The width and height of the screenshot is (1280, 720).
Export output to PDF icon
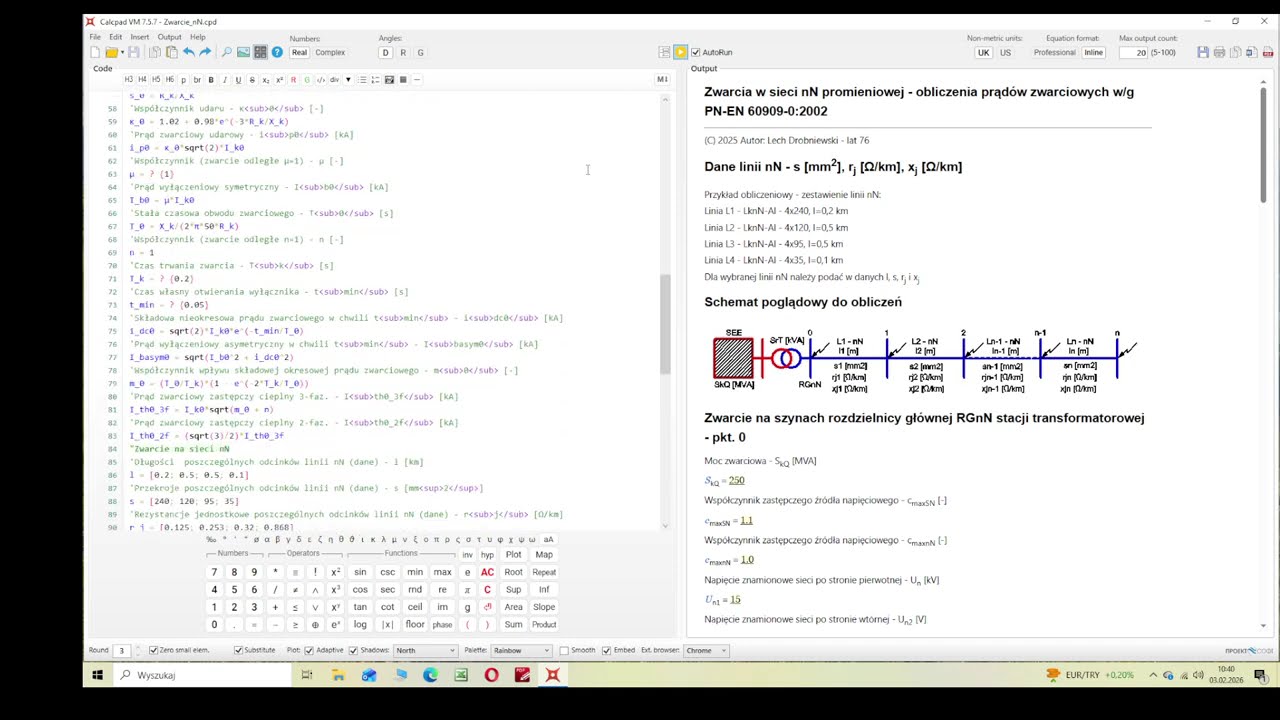coord(1268,52)
